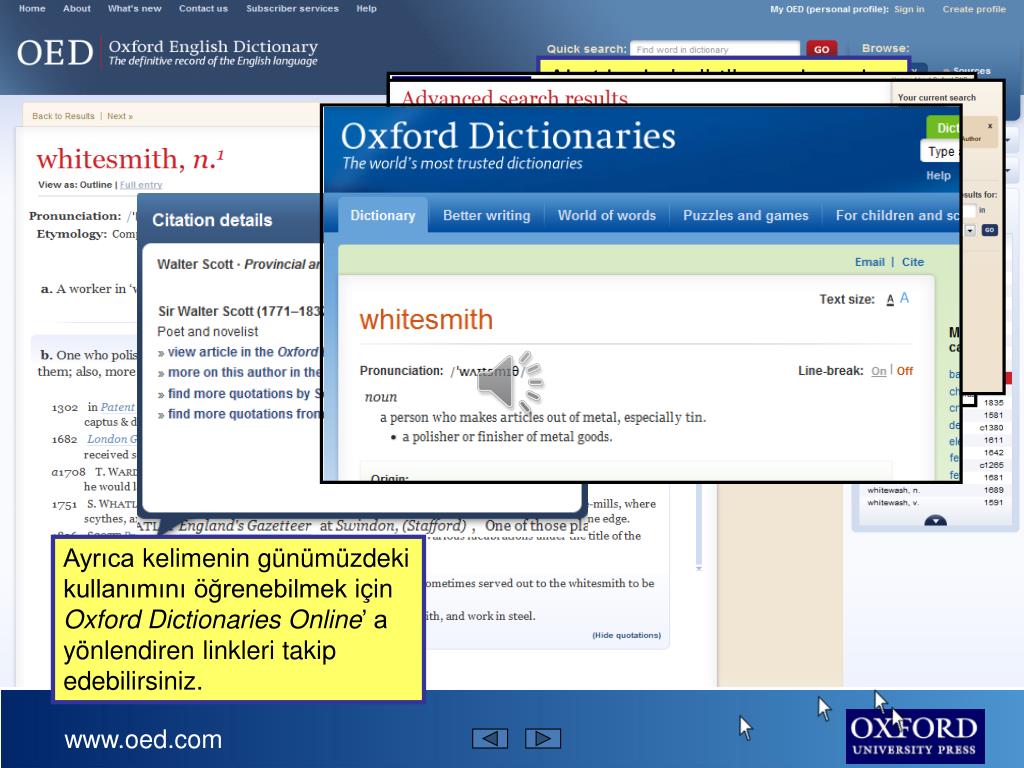Click the Create profile link
Image resolution: width=1024 pixels, height=768 pixels.
[974, 9]
